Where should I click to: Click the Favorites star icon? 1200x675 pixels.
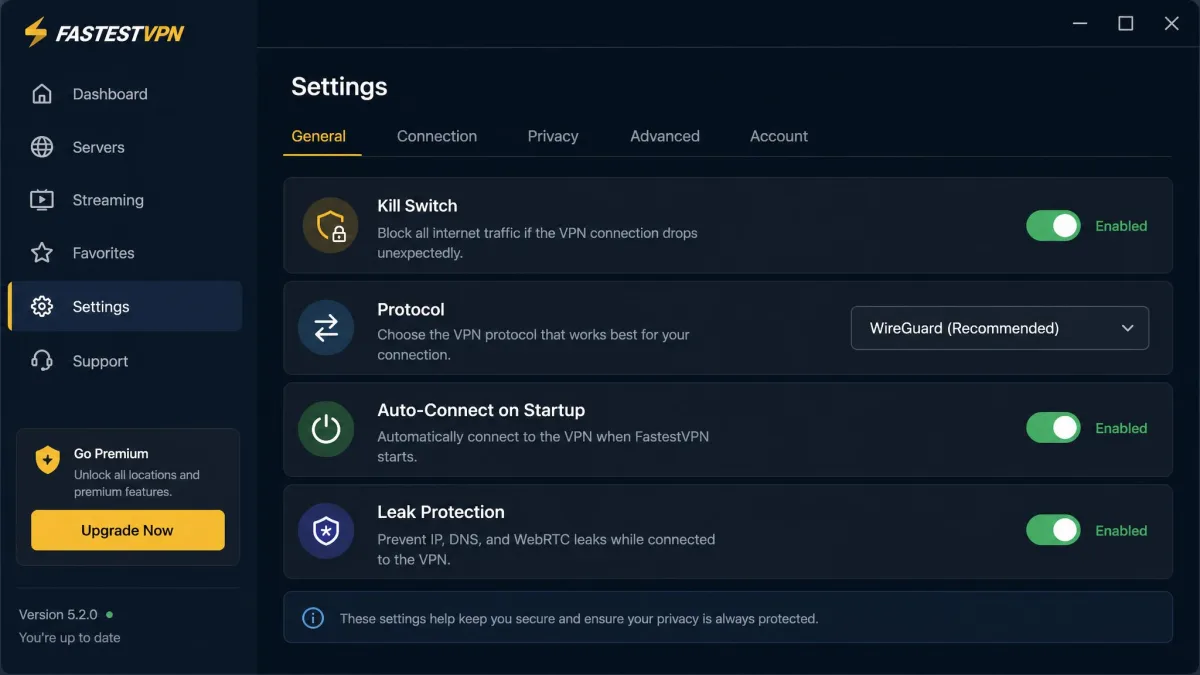coord(42,253)
